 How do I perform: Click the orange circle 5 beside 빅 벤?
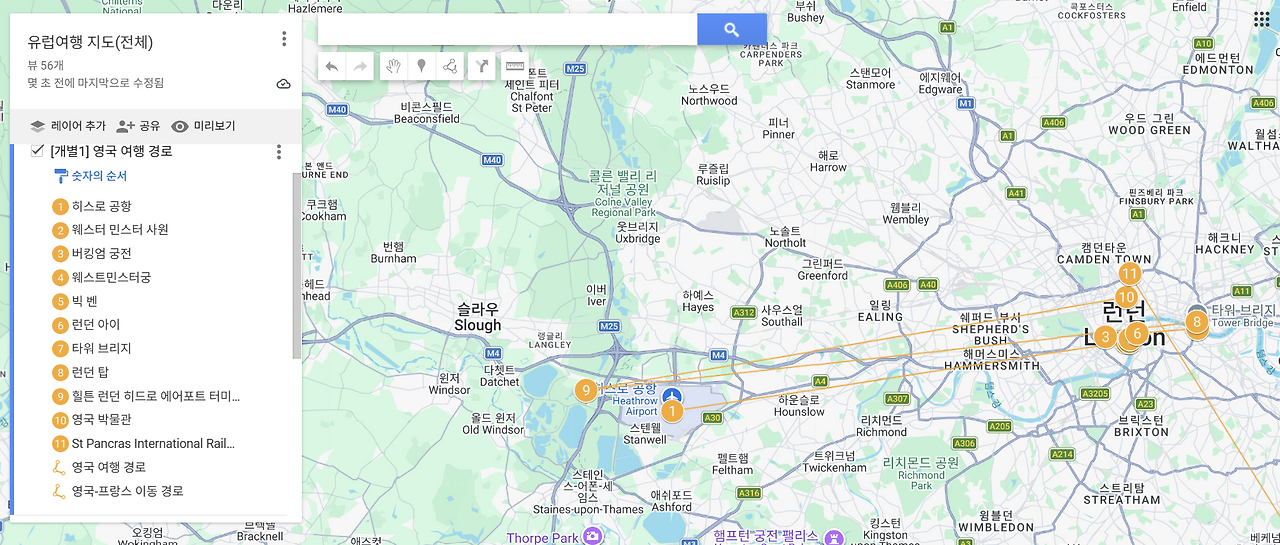coord(60,301)
